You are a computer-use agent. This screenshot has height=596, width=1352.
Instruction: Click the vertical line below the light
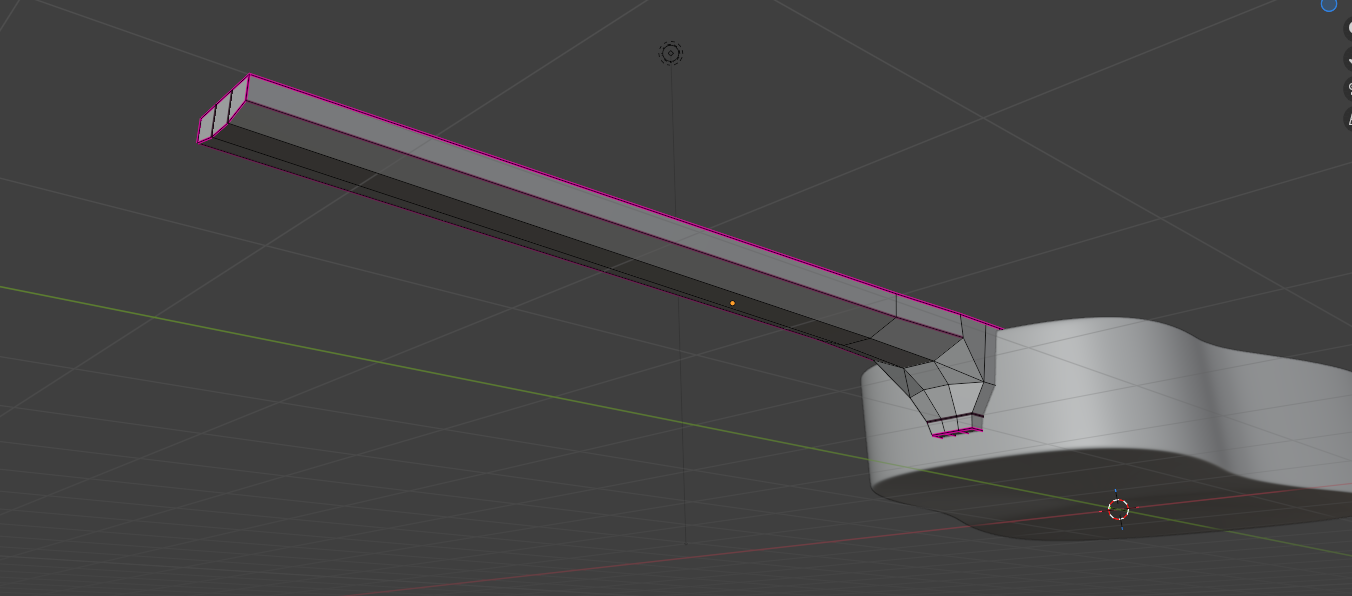(x=677, y=300)
